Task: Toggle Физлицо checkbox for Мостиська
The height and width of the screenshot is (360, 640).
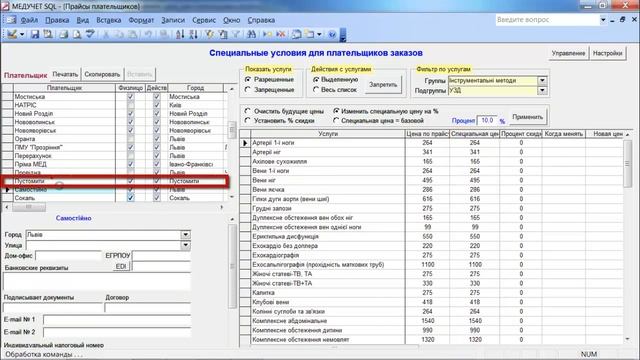Action: tap(130, 97)
